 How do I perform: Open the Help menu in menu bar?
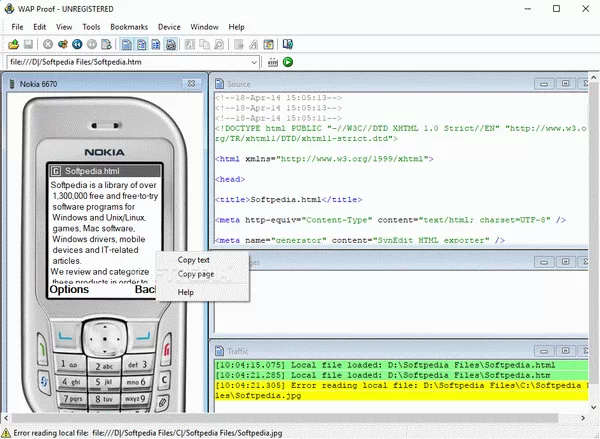pyautogui.click(x=236, y=27)
